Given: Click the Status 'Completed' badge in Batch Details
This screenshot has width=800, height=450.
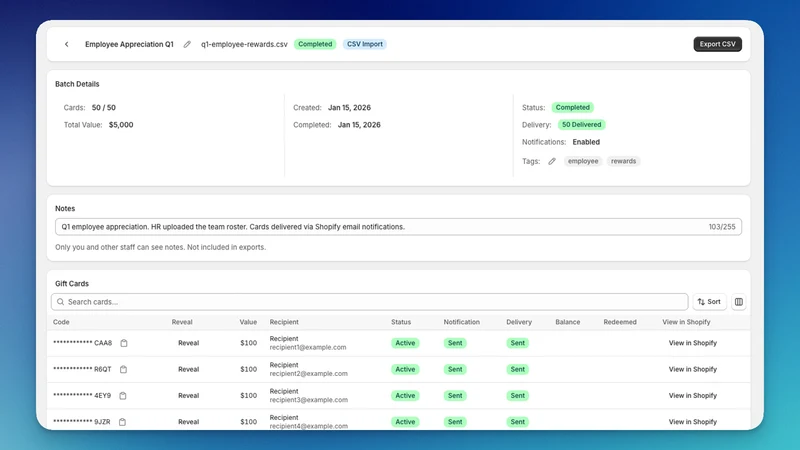Looking at the screenshot, I should (572, 108).
